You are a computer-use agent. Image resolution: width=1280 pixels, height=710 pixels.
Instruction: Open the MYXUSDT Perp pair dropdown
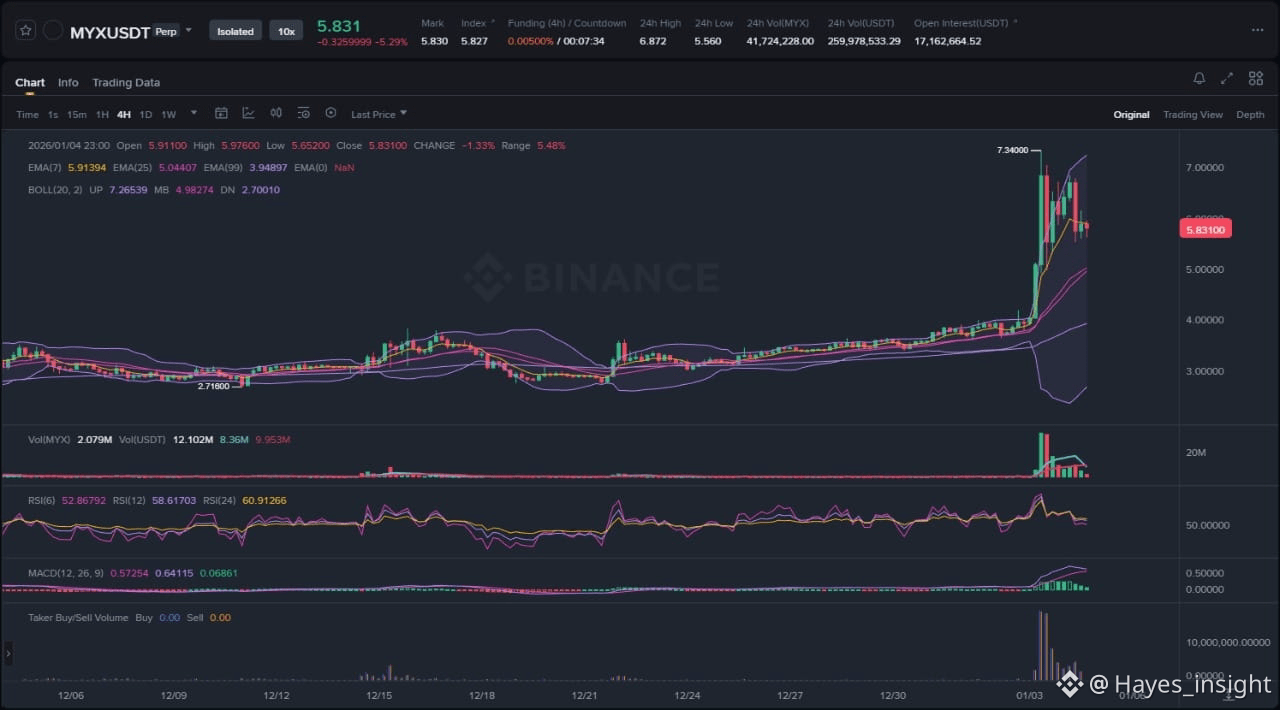pyautogui.click(x=188, y=31)
